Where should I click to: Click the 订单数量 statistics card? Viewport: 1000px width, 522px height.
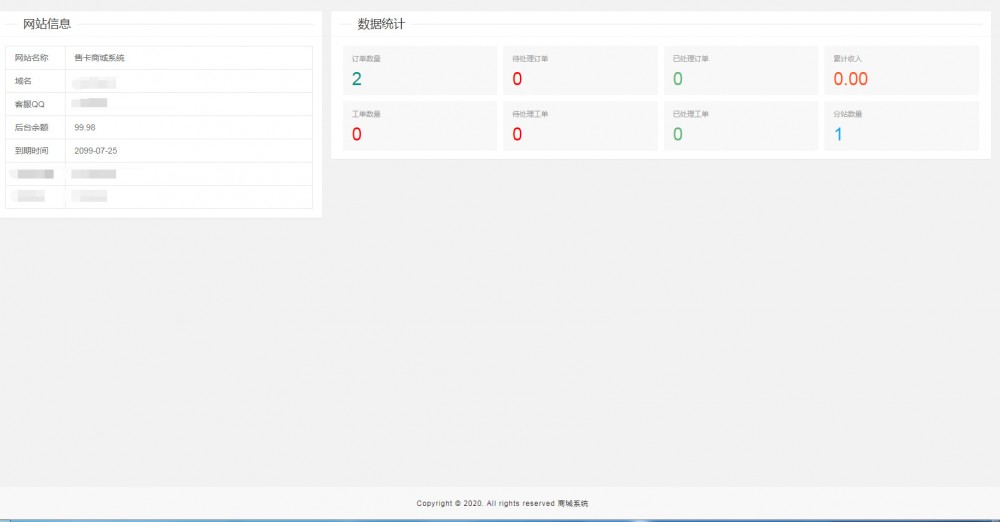[x=419, y=71]
